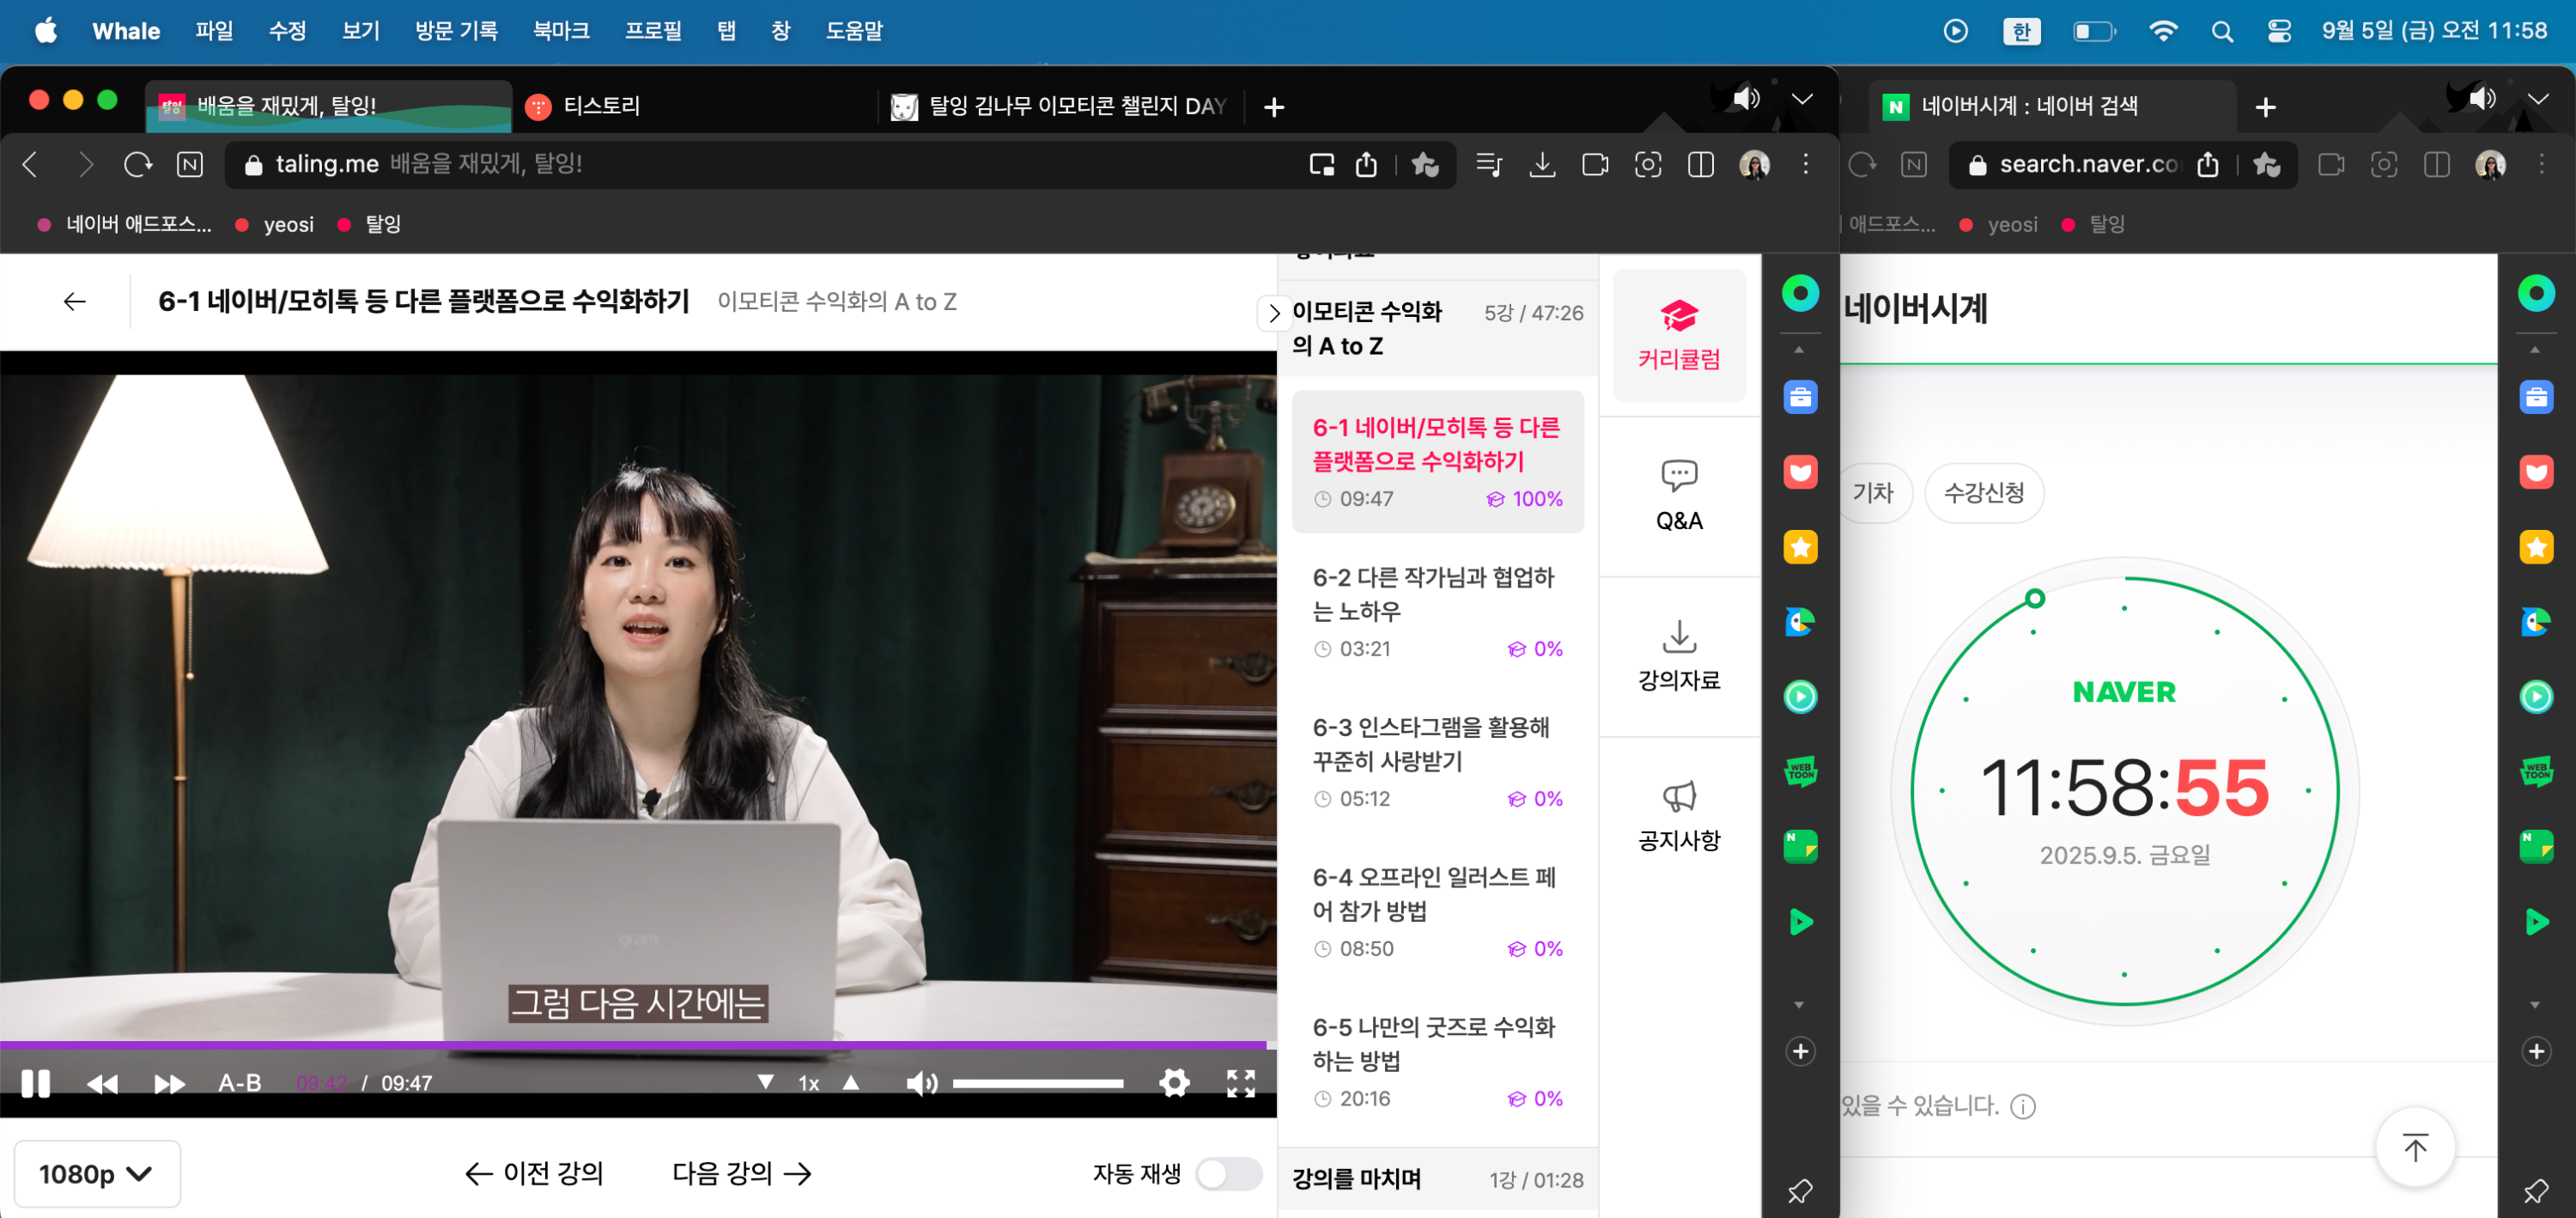Go to 다음 강의 next lecture
The height and width of the screenshot is (1218, 2576).
point(741,1173)
